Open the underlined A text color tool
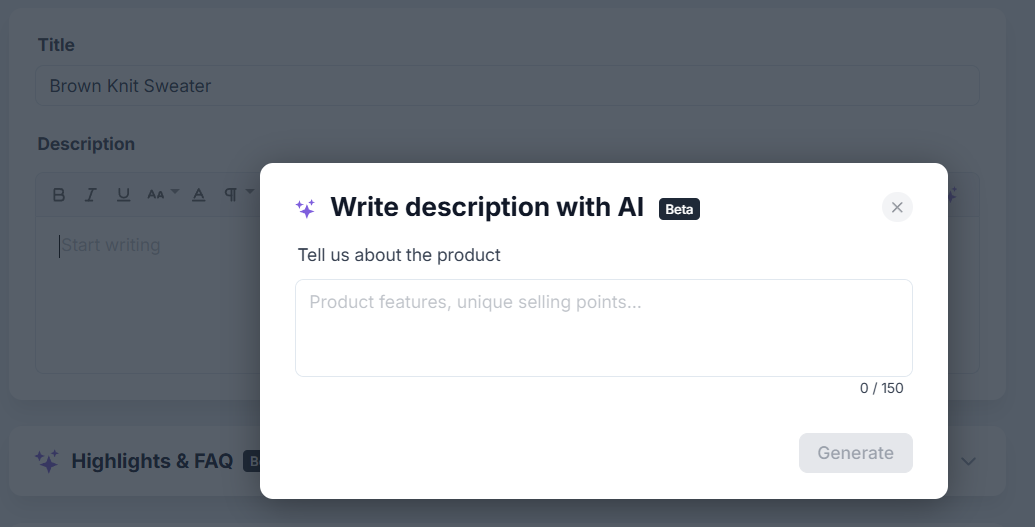This screenshot has height=527, width=1035. click(199, 195)
